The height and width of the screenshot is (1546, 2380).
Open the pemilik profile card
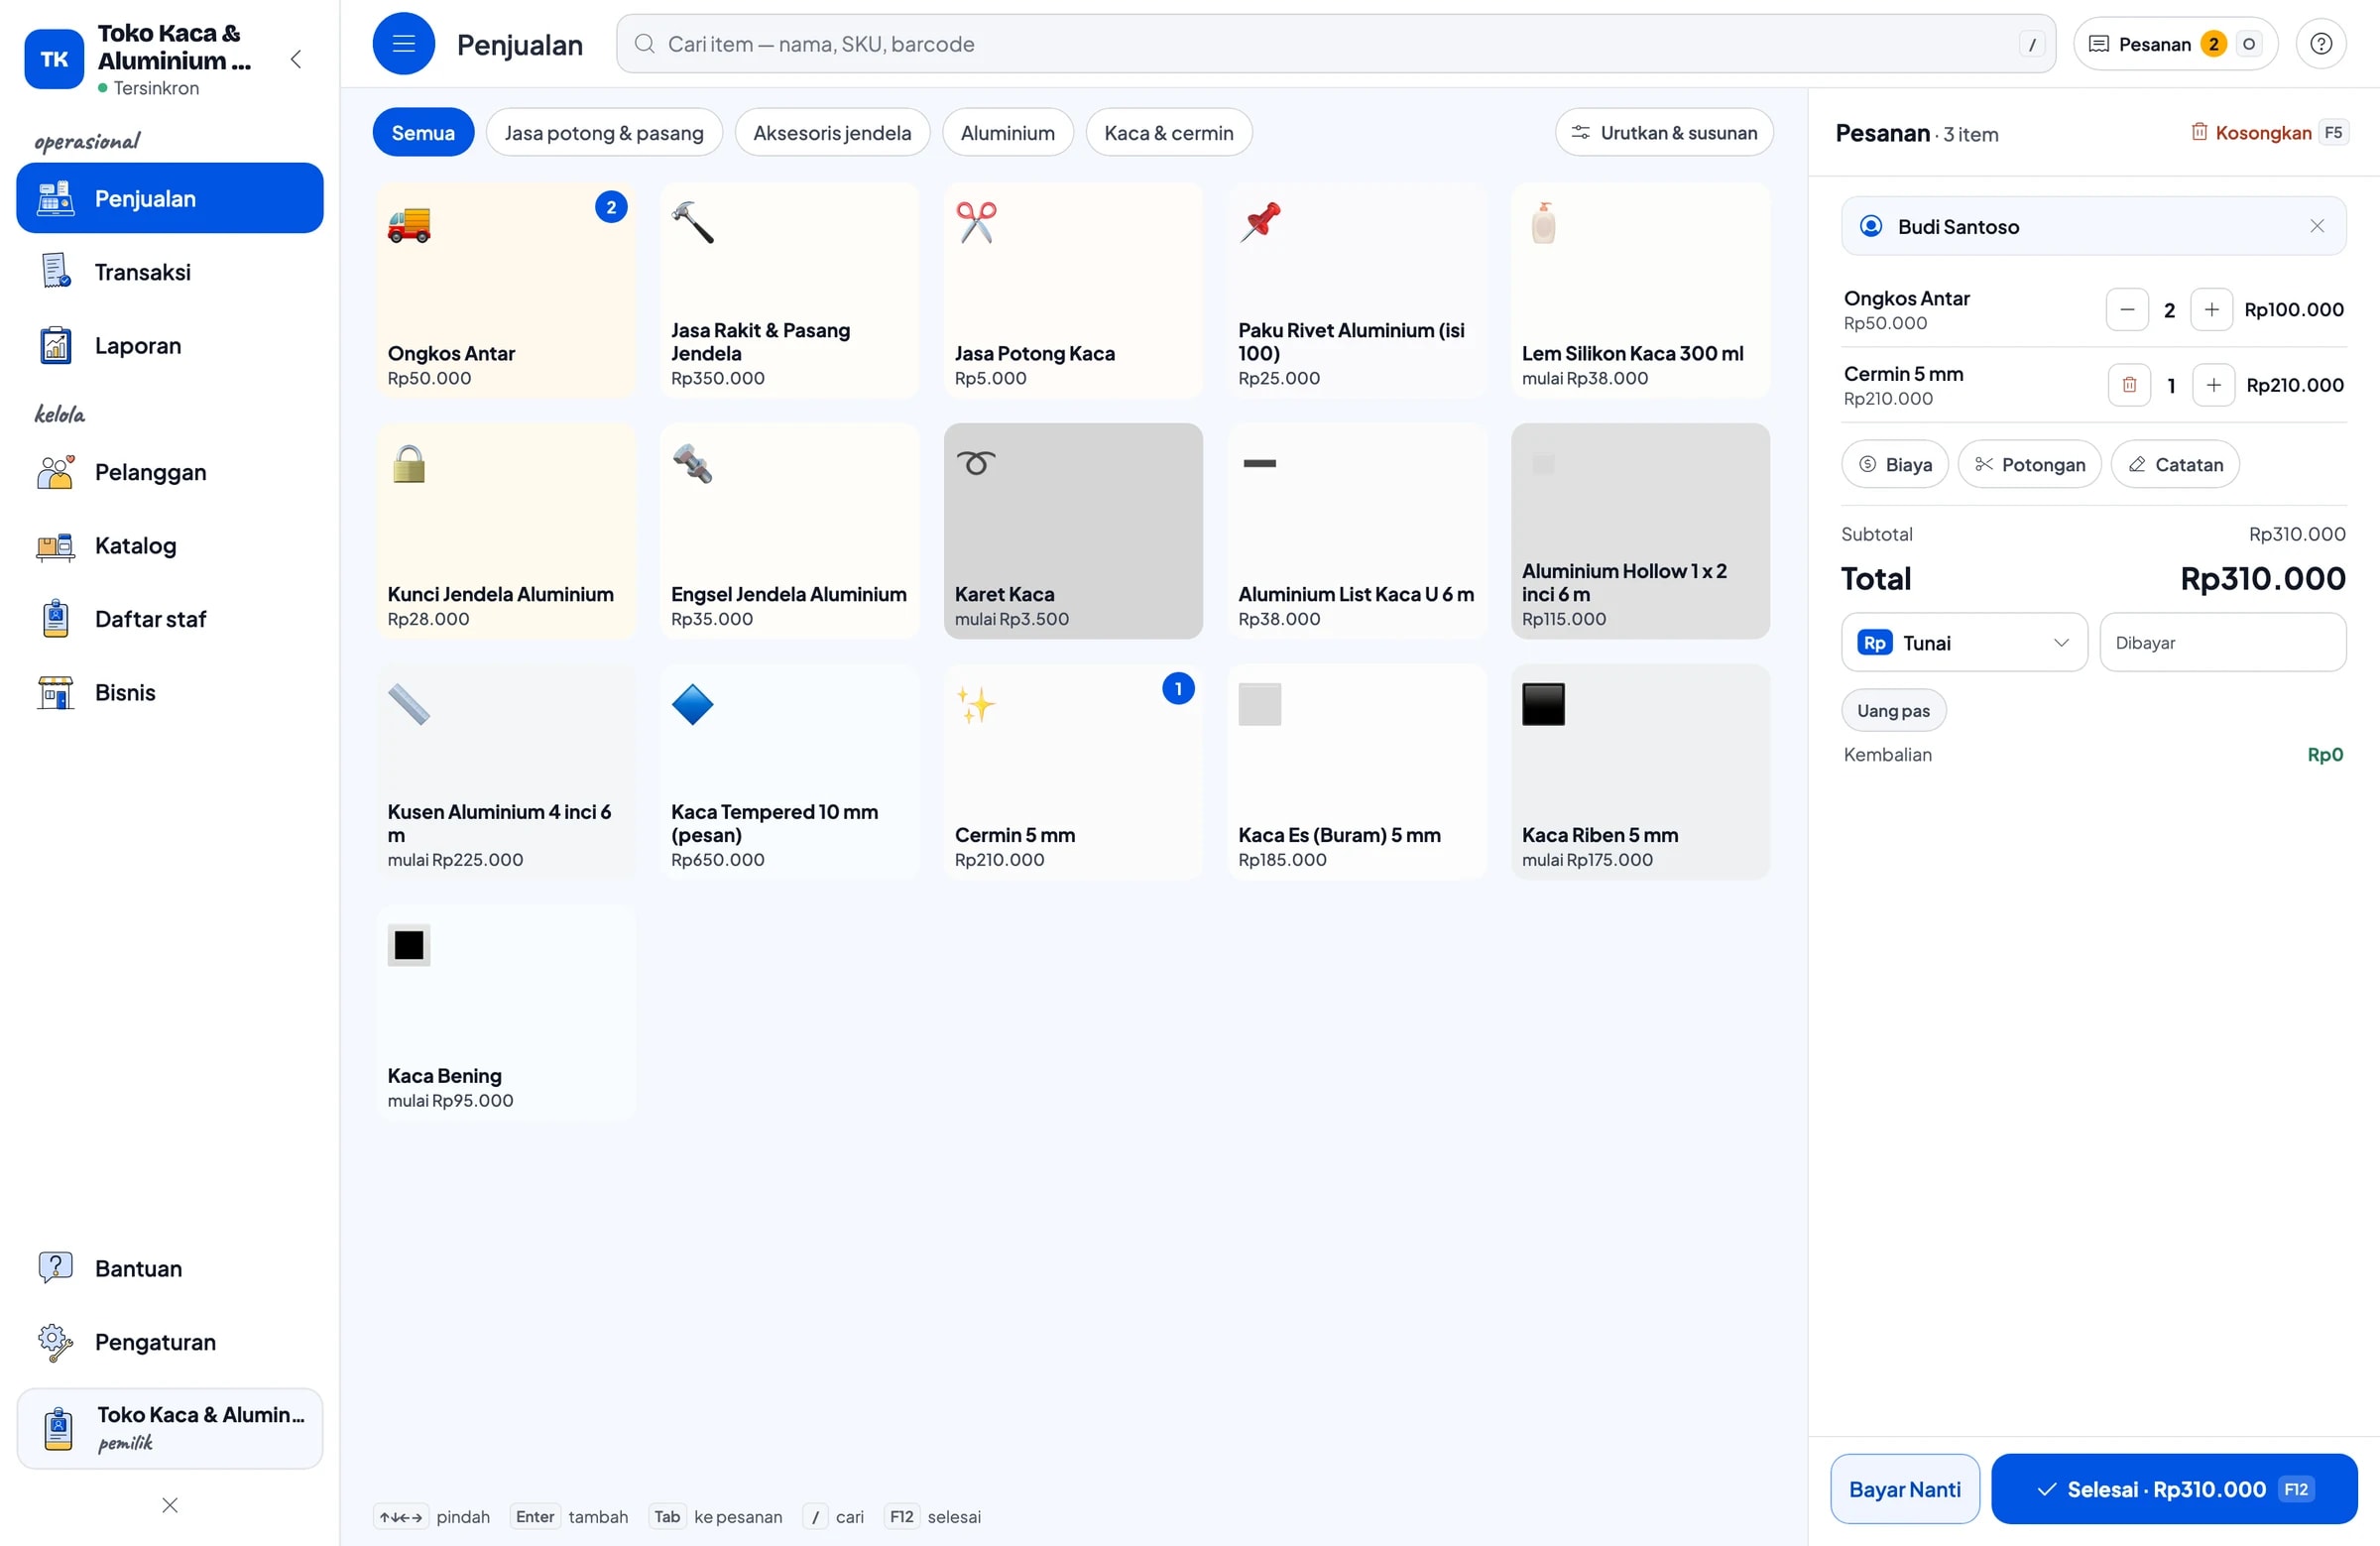click(x=170, y=1428)
